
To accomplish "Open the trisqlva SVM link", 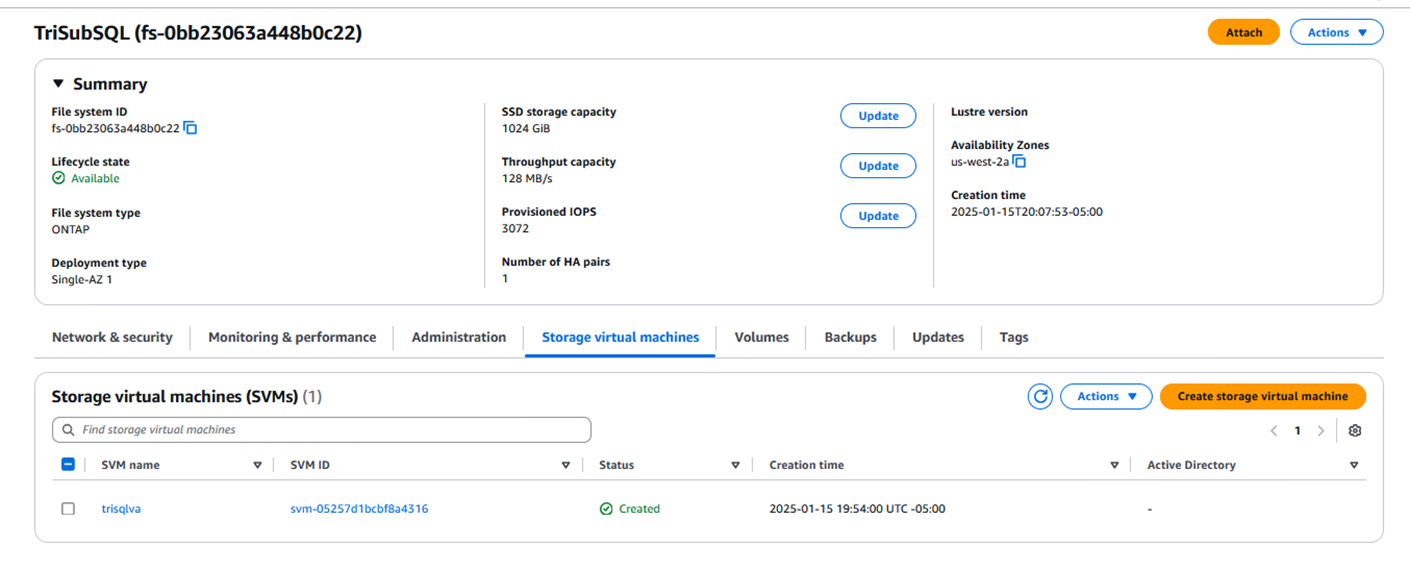I will tap(121, 509).
